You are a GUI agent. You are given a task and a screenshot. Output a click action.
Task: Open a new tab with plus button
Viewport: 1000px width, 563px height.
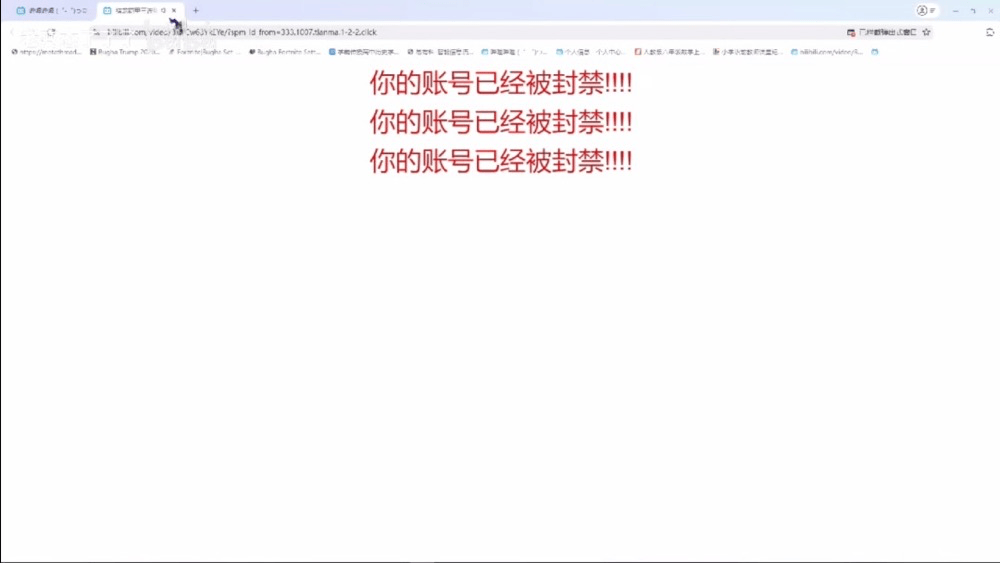(196, 10)
